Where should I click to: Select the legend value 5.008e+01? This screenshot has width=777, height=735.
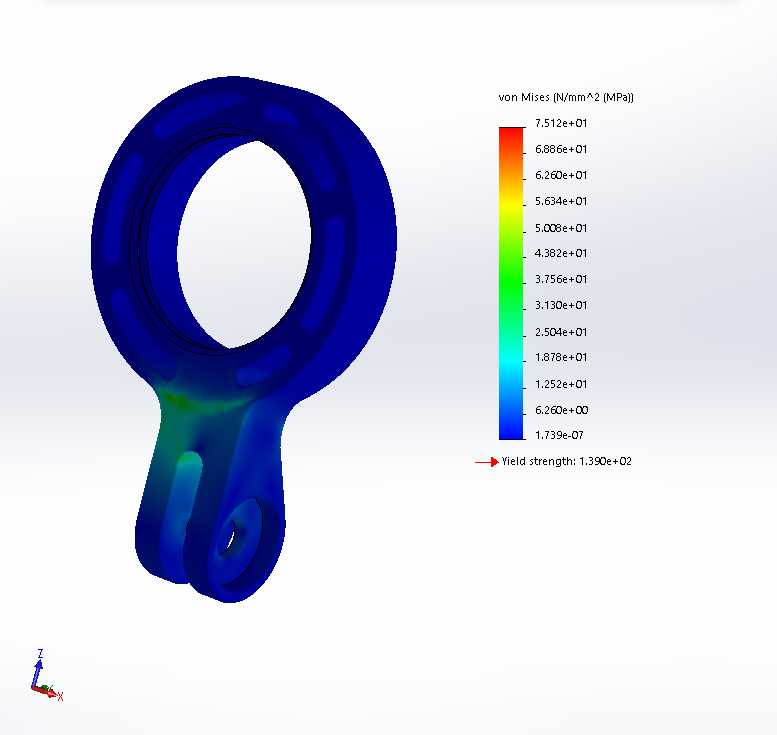561,228
